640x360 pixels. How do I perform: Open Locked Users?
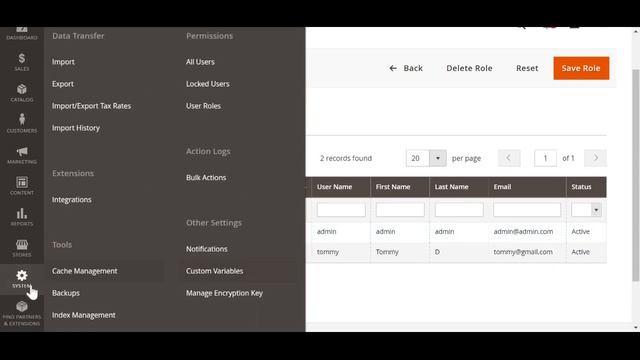(x=208, y=84)
